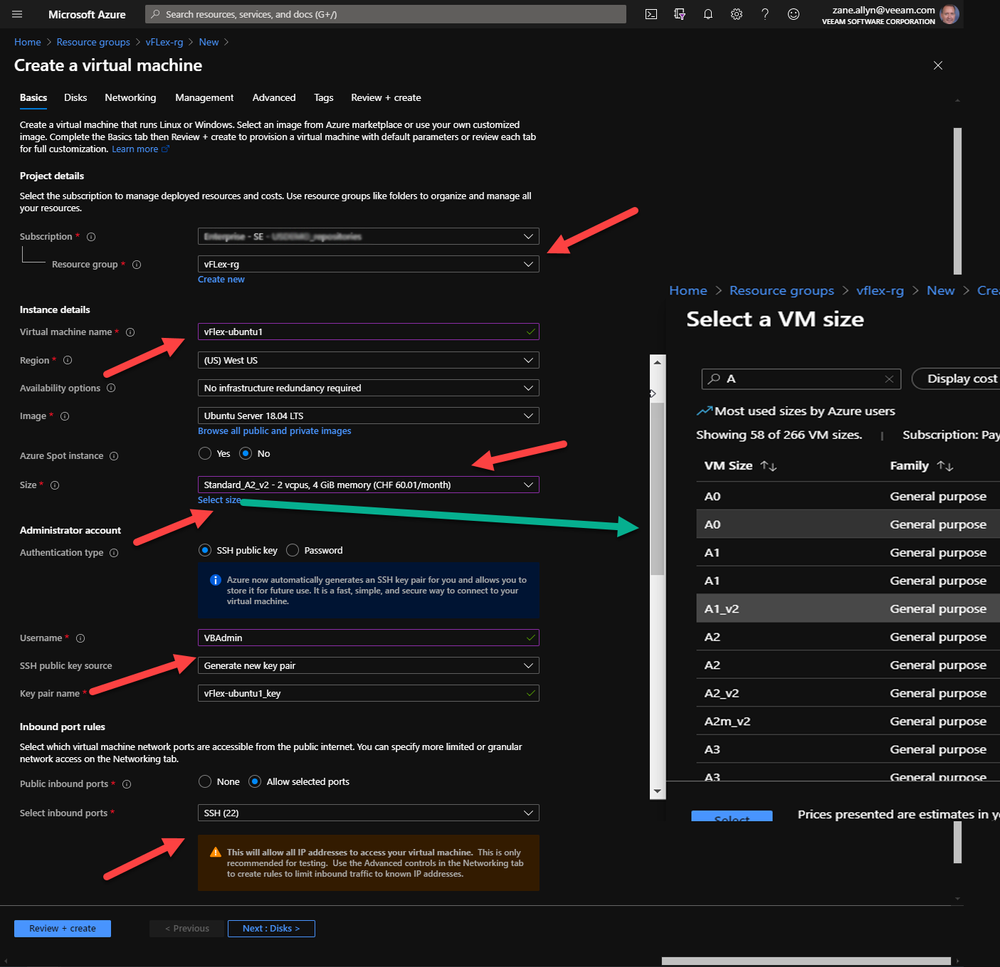
Task: Switch to the Advanced tab
Action: (x=274, y=98)
